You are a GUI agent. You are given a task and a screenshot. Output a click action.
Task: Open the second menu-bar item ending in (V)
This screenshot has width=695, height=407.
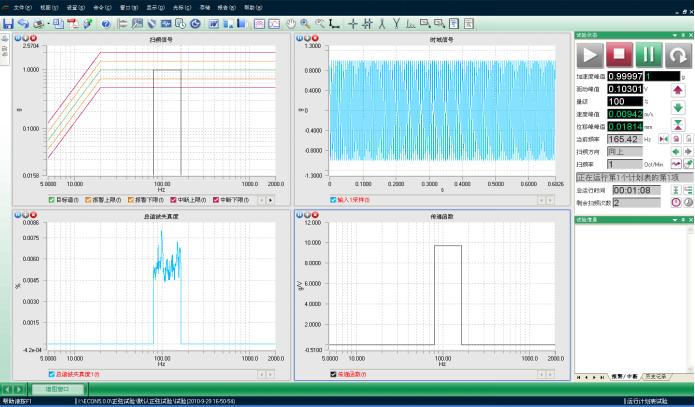[49, 8]
